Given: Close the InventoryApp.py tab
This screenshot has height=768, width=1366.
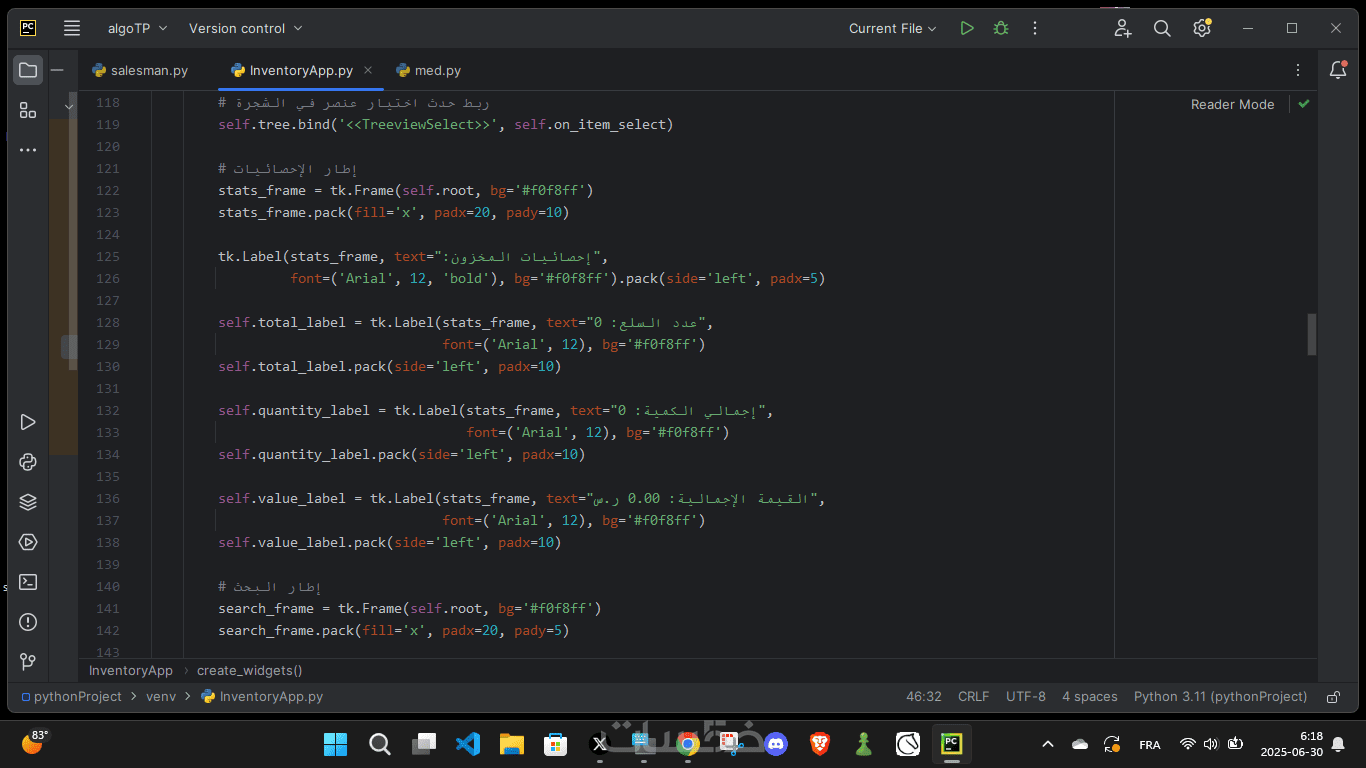Looking at the screenshot, I should coord(368,70).
